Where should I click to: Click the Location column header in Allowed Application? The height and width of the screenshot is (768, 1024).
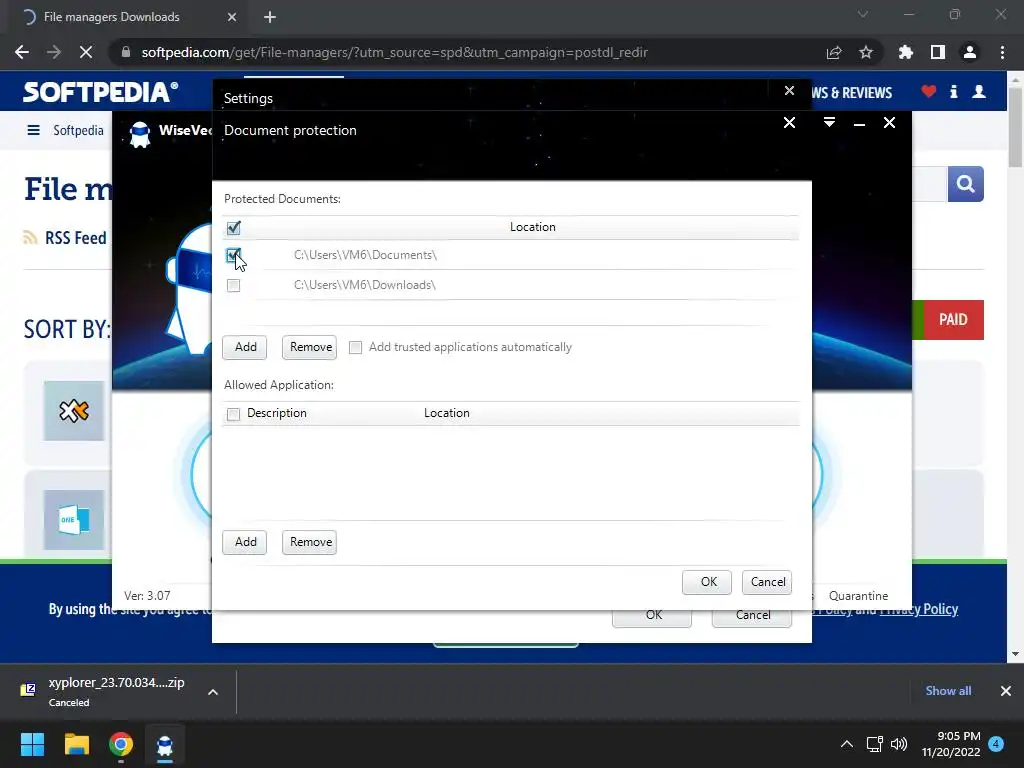click(x=447, y=413)
